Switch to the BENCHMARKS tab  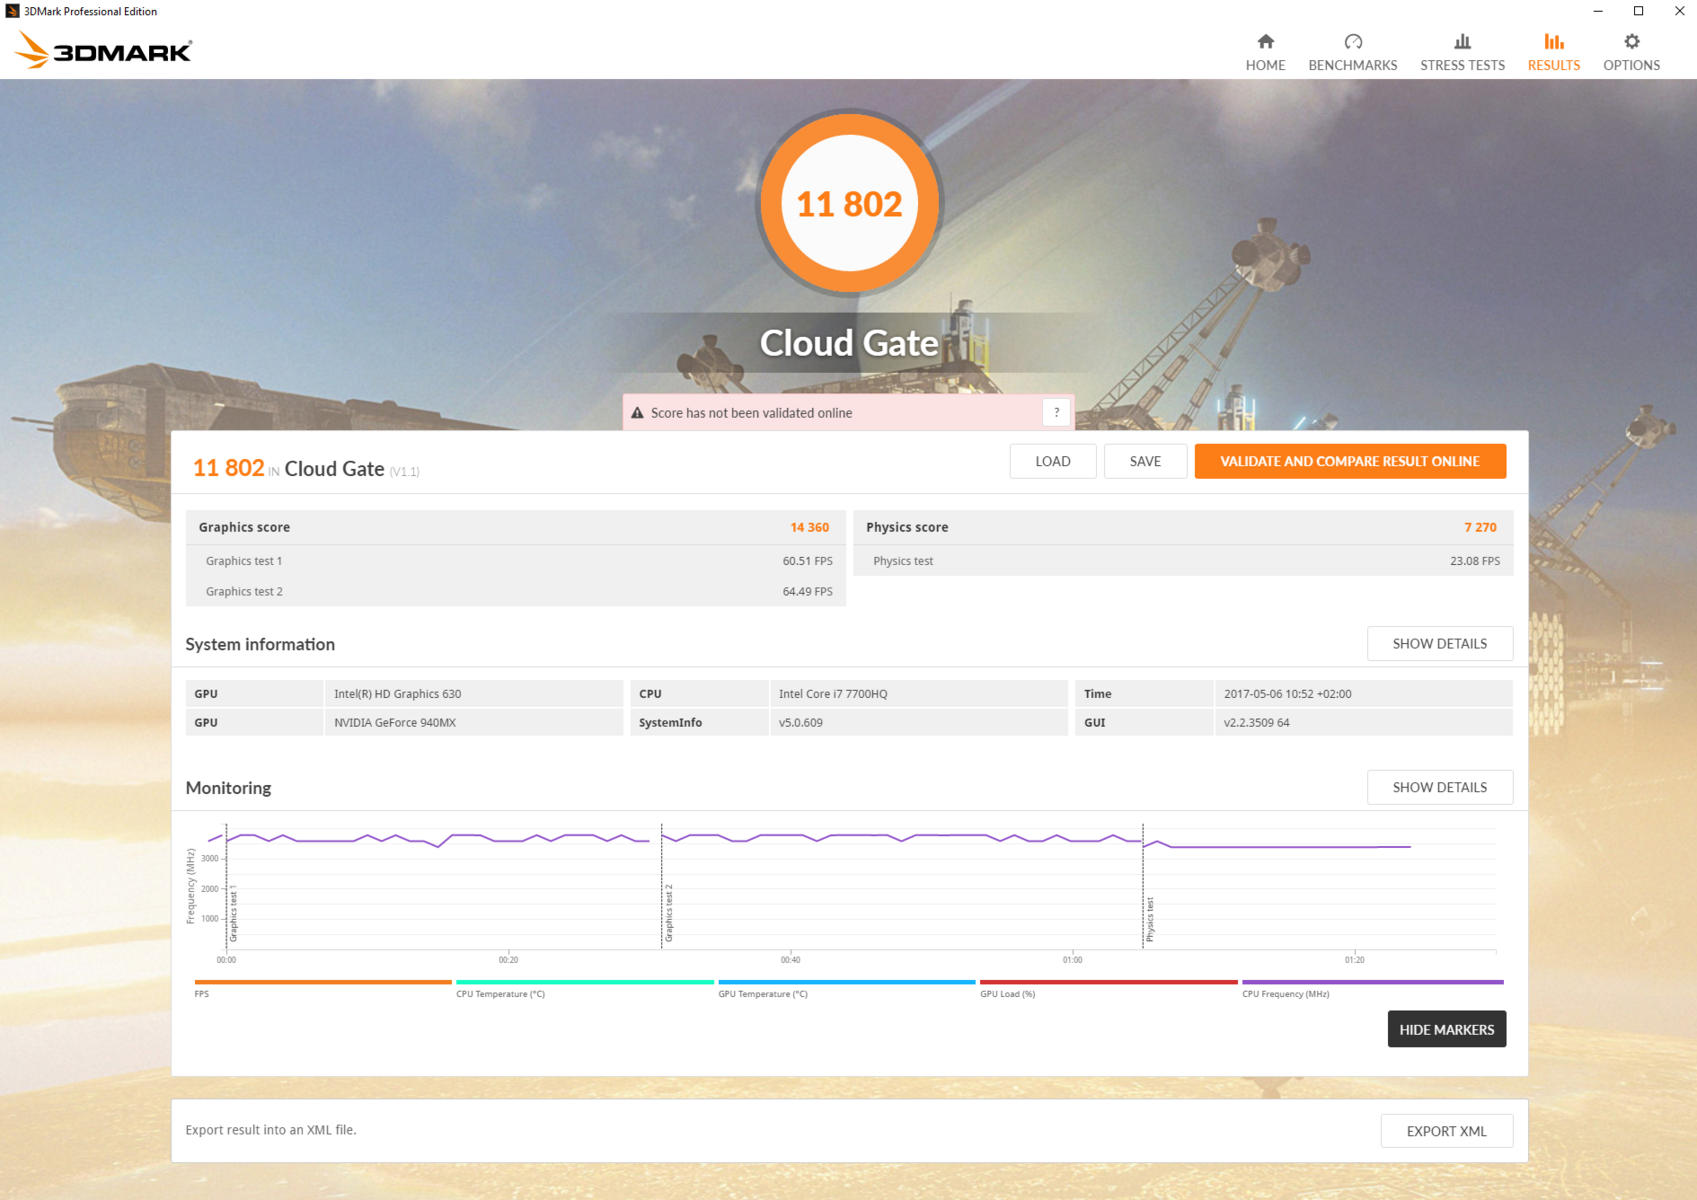pyautogui.click(x=1353, y=52)
